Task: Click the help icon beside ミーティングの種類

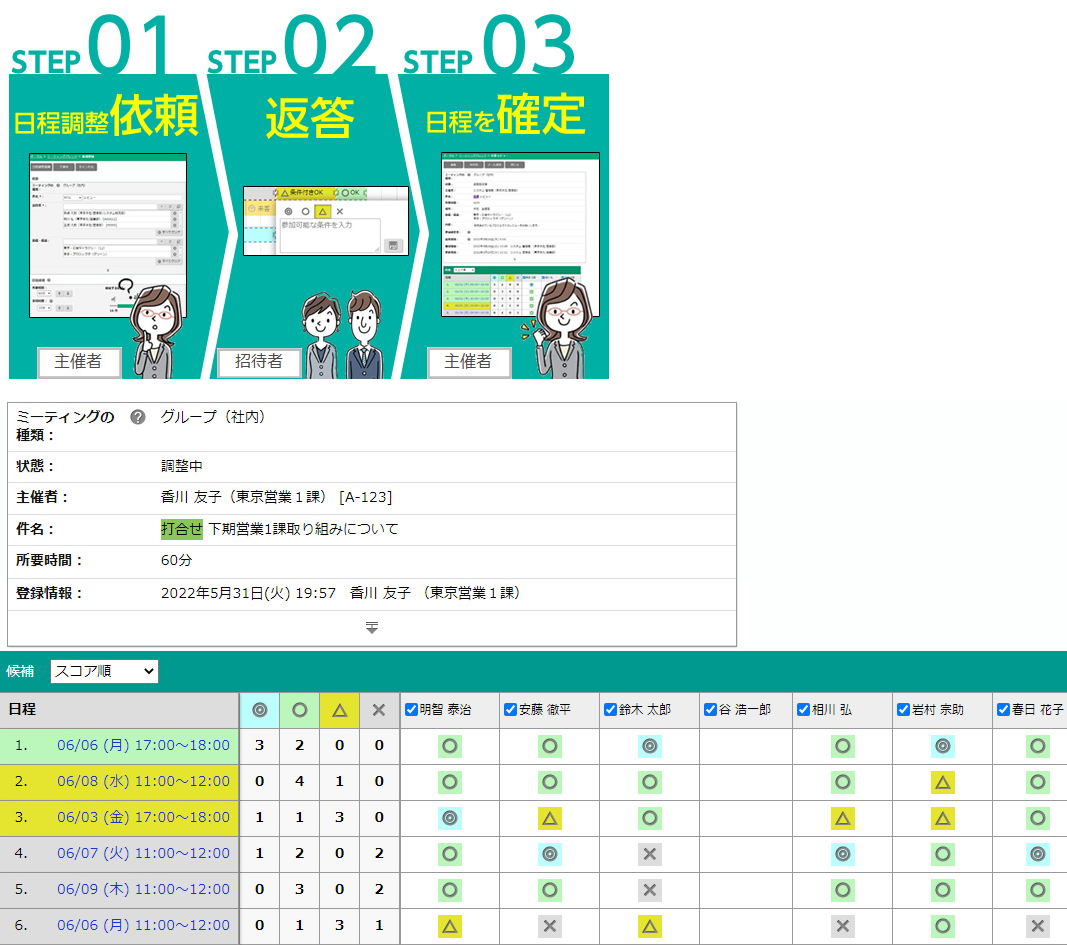Action: tap(138, 418)
